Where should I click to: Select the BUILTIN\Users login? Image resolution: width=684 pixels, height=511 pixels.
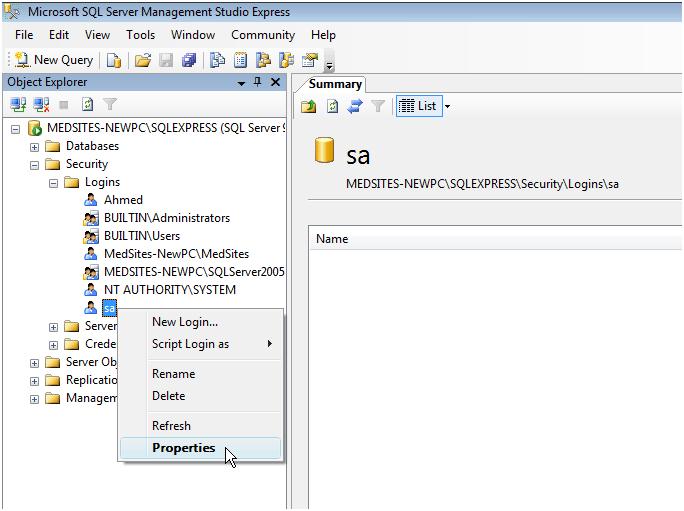[142, 236]
